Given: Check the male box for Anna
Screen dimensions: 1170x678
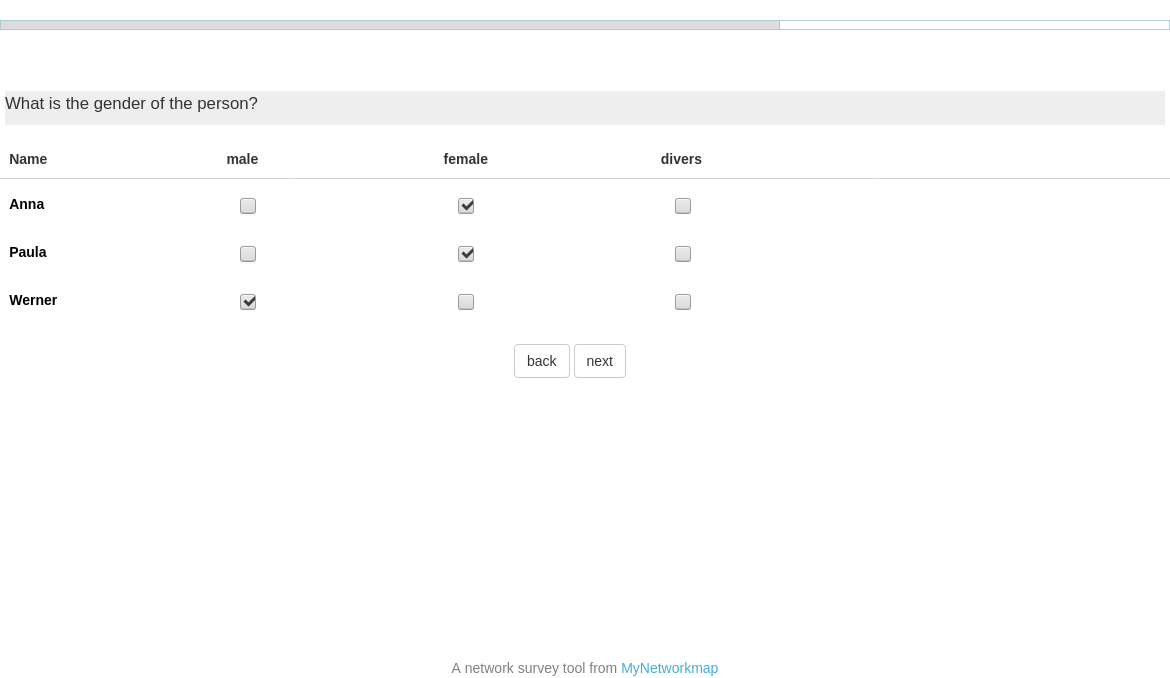Looking at the screenshot, I should coord(248,206).
